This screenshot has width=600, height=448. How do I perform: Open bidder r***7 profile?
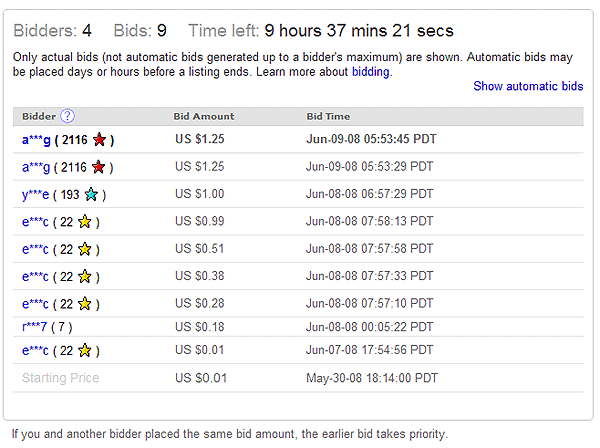pos(34,327)
